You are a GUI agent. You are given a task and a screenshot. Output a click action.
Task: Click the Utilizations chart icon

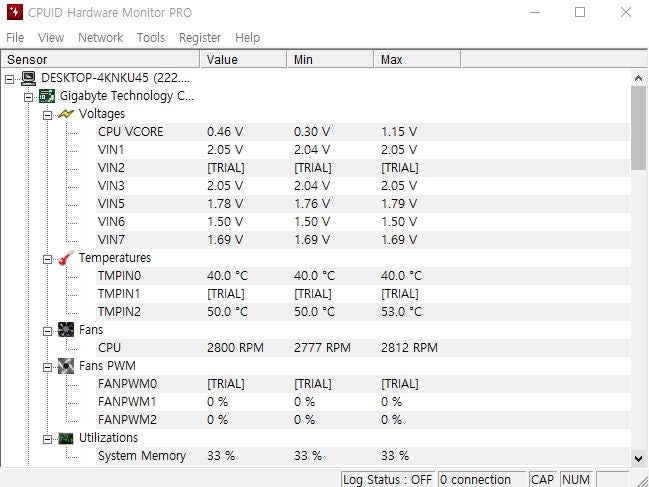(x=66, y=438)
